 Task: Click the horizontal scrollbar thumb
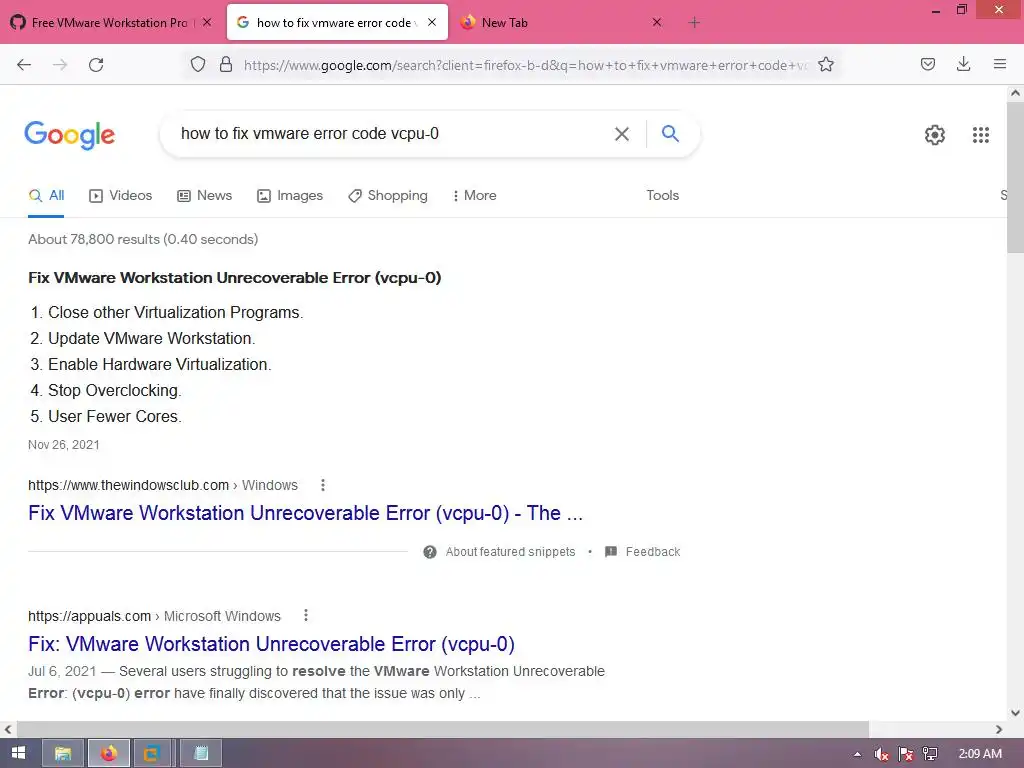tap(443, 729)
